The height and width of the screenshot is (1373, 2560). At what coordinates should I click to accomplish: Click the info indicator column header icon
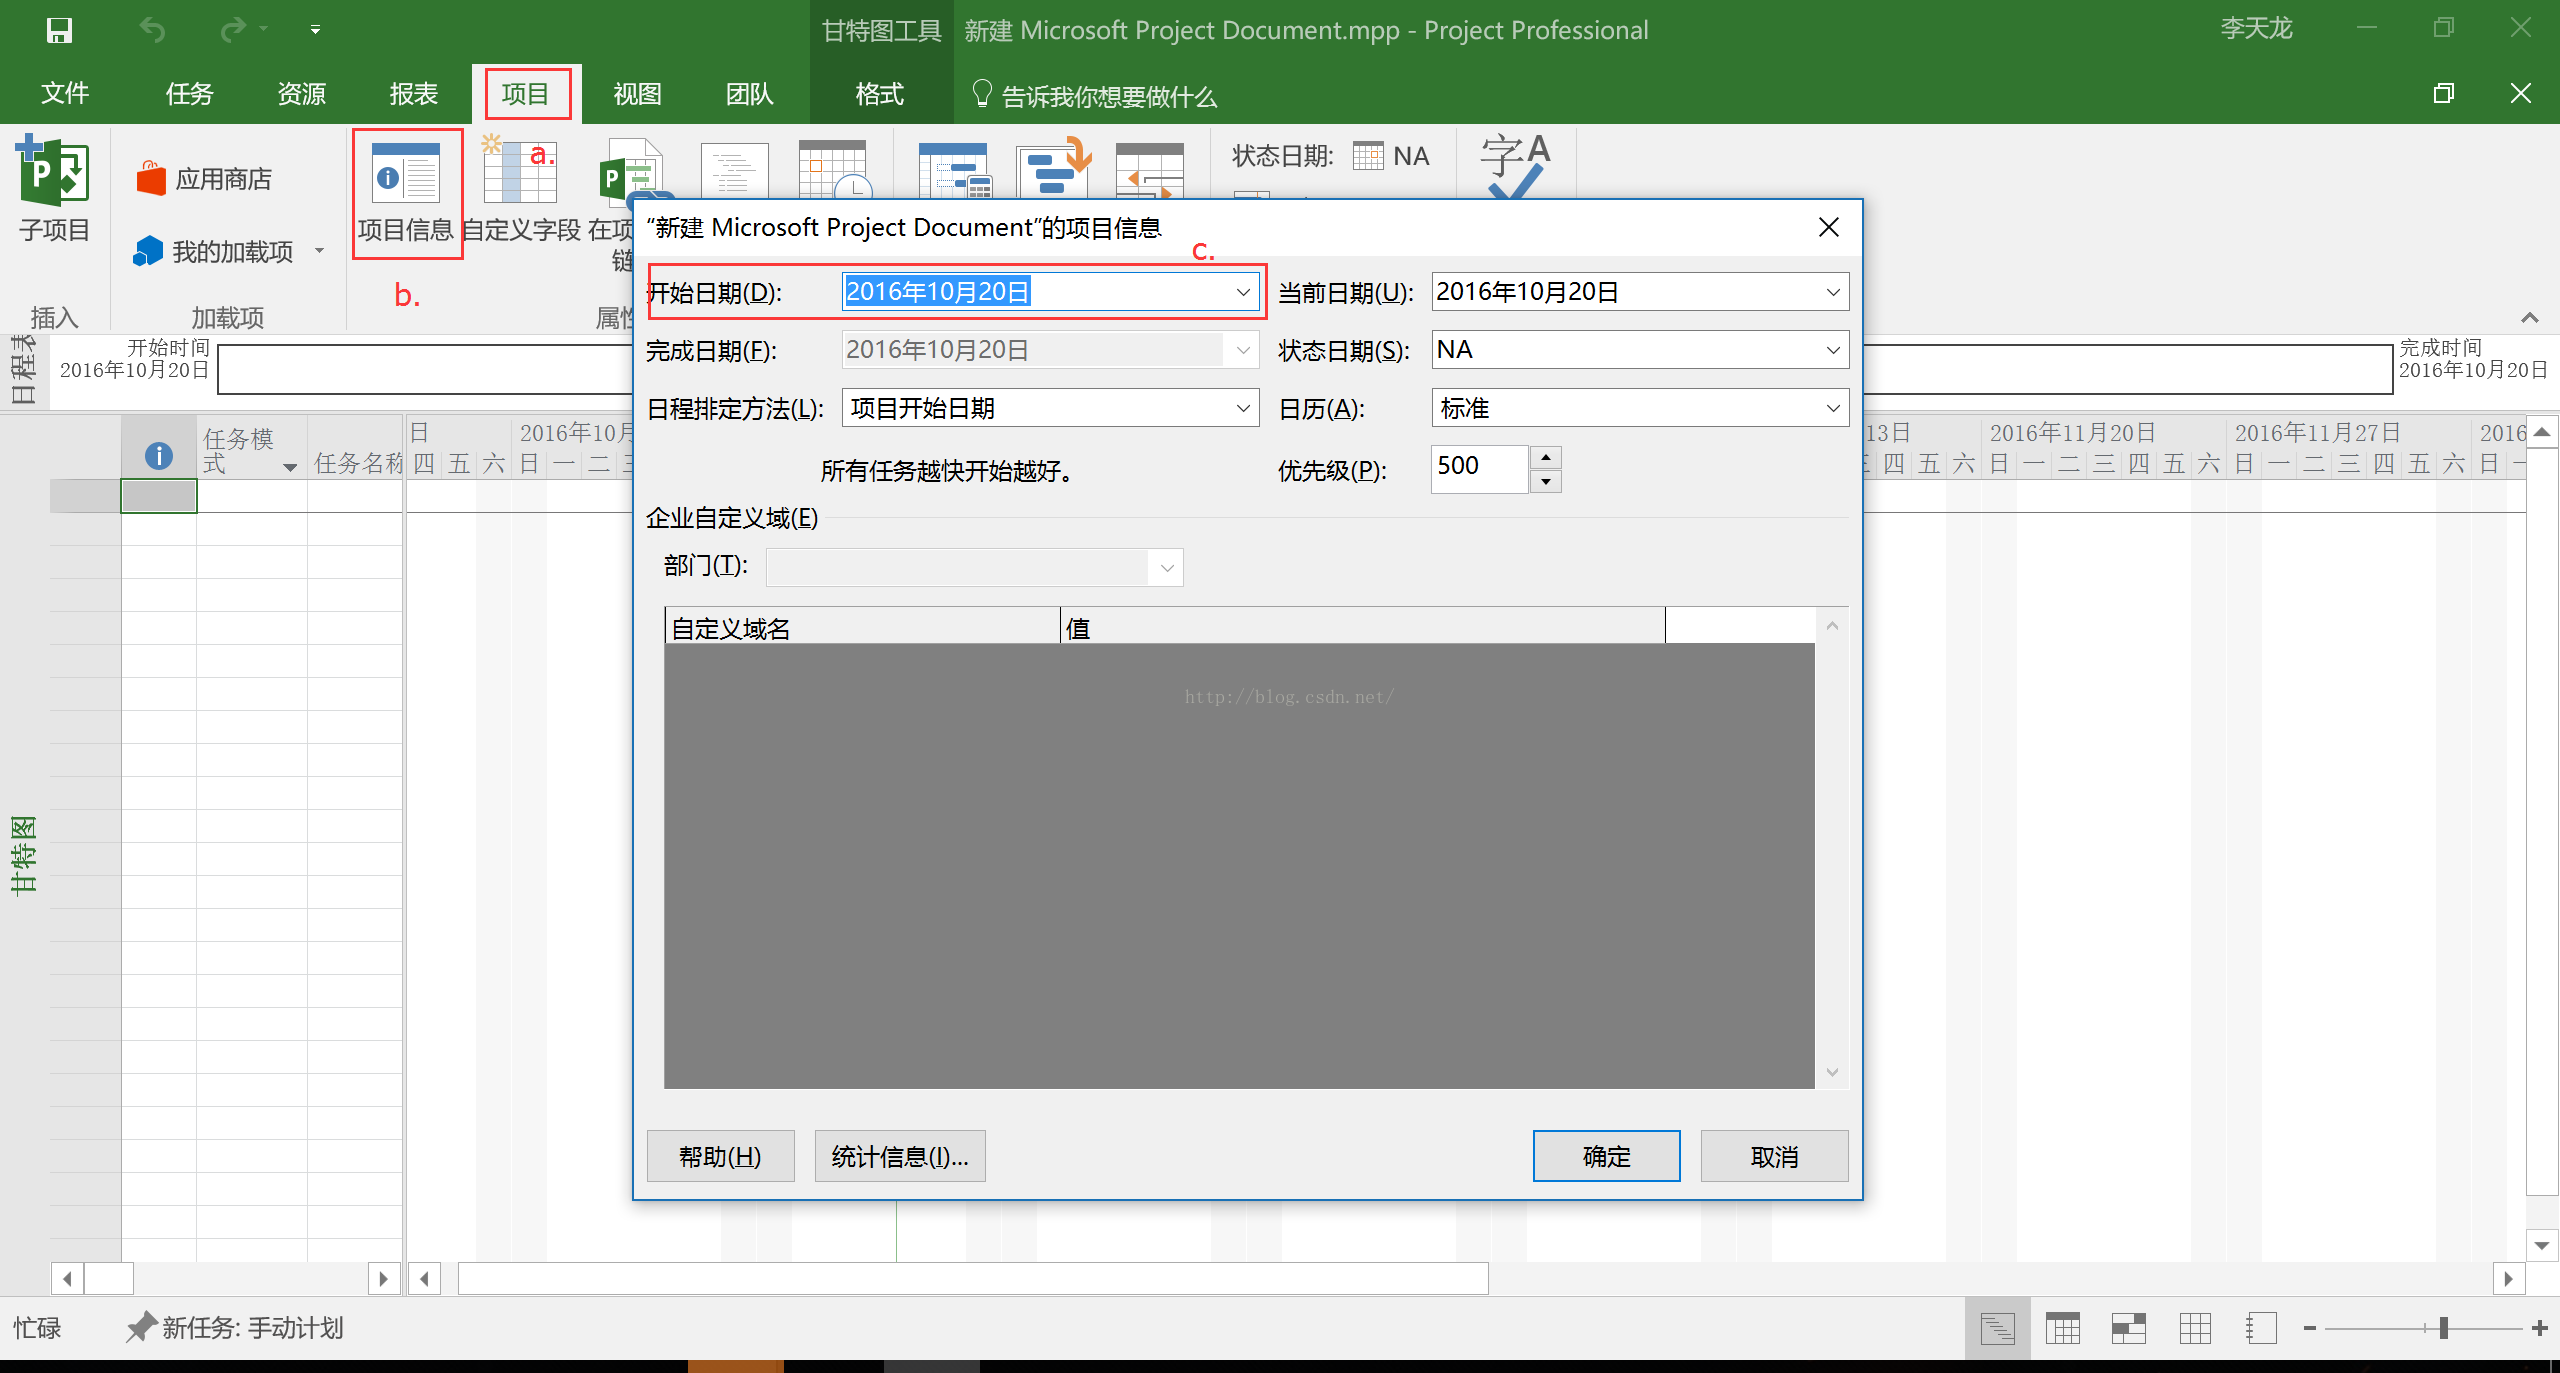(159, 456)
